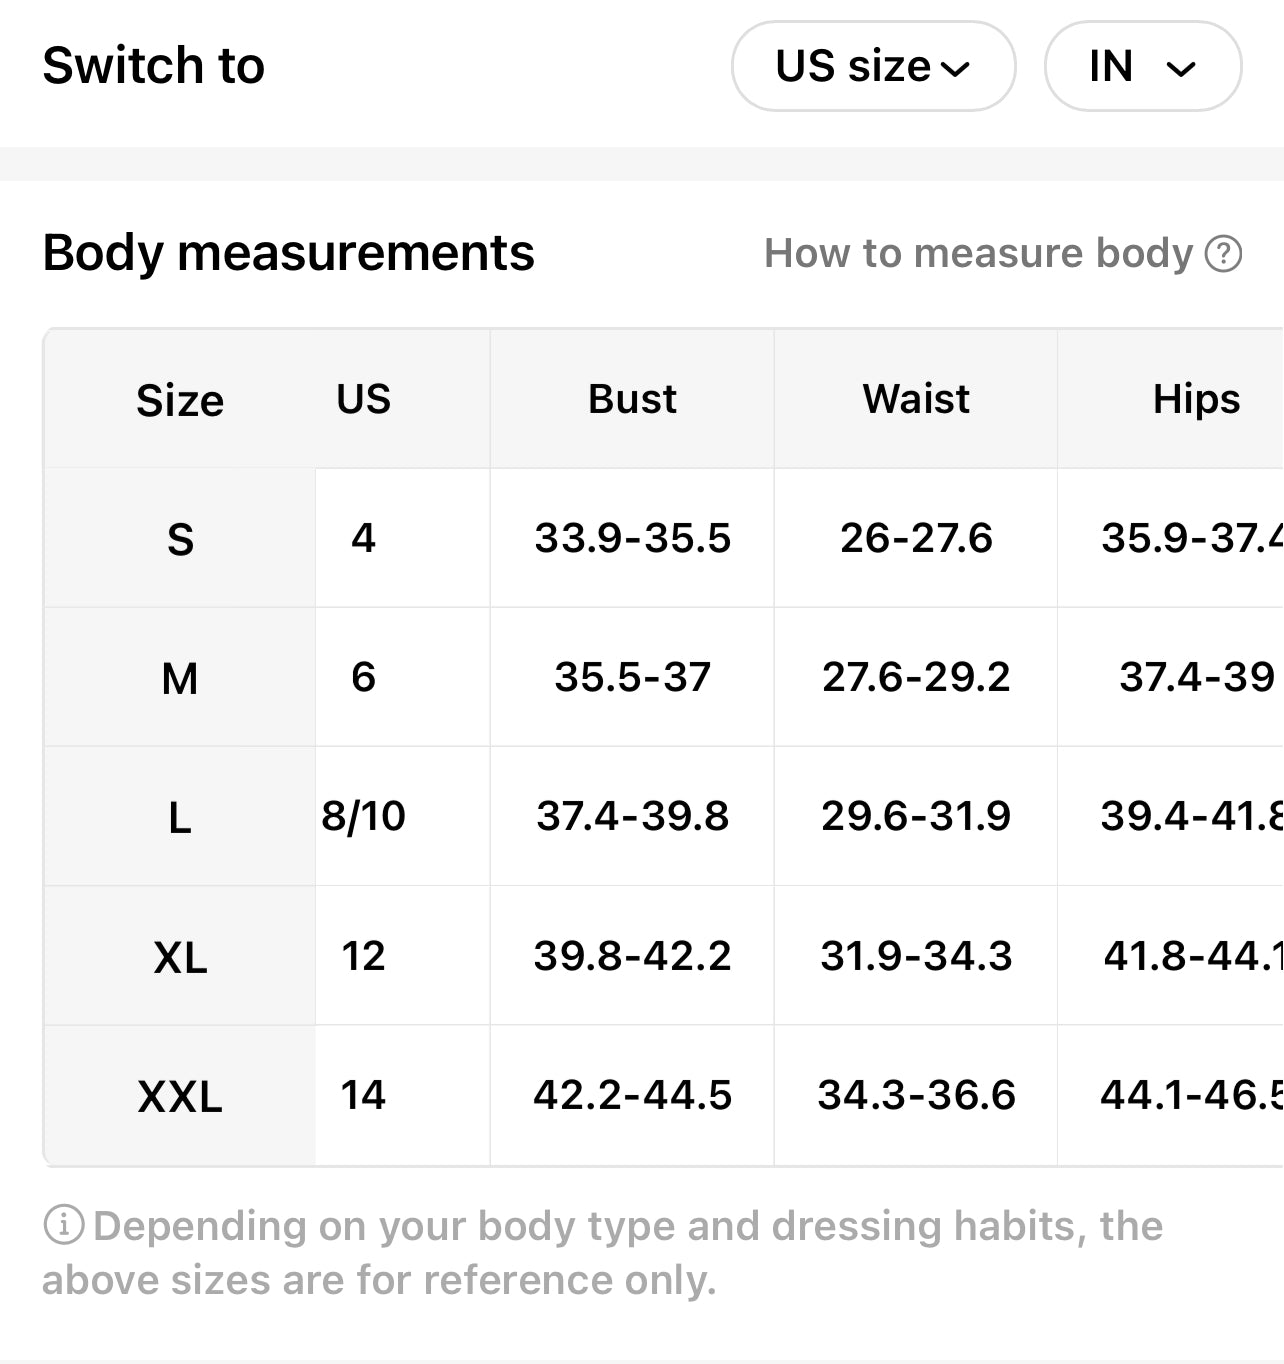The height and width of the screenshot is (1364, 1284).
Task: Select the XL size row
Action: [180, 957]
